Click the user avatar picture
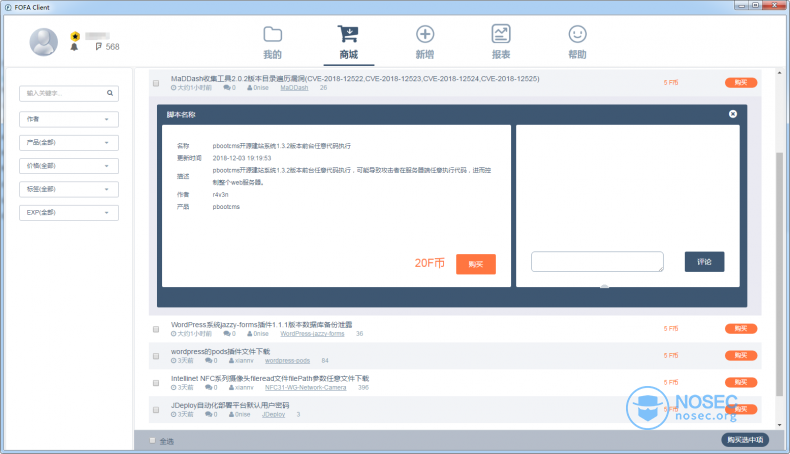Screen dimensions: 790x454 (44, 42)
